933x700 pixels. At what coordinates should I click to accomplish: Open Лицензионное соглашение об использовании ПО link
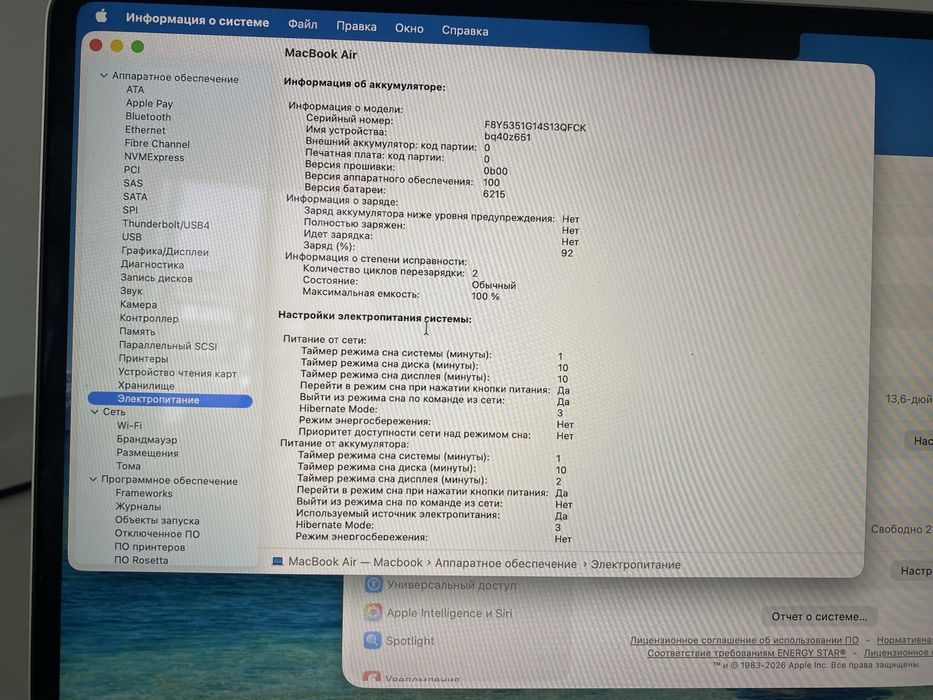point(744,640)
